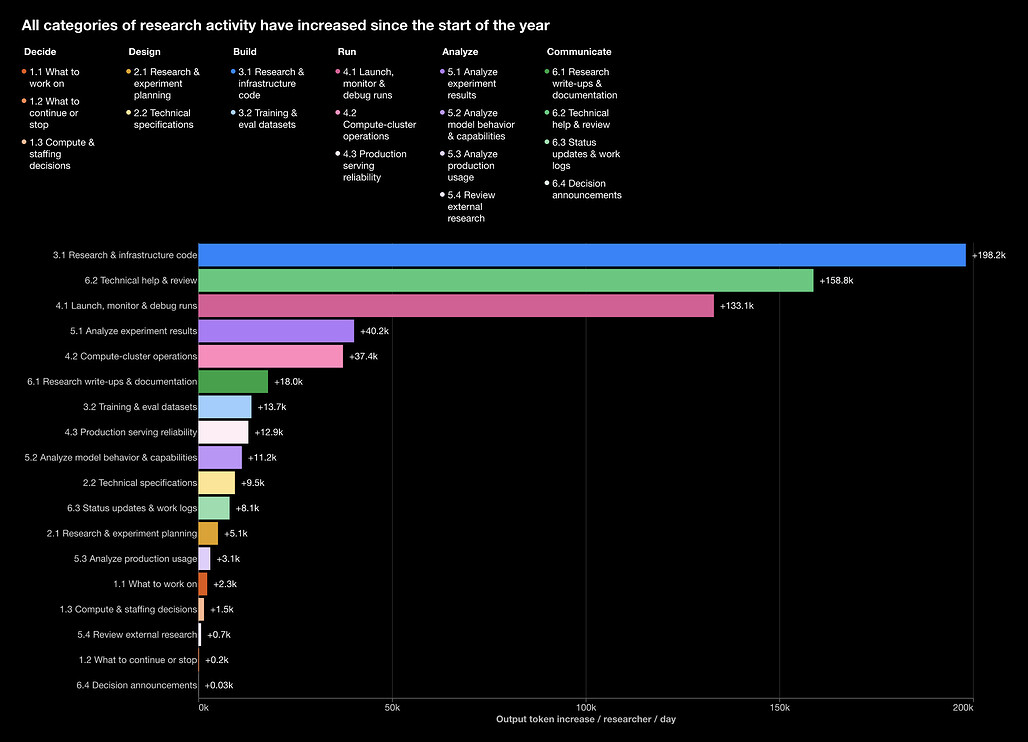Viewport: 1028px width, 742px height.
Task: Click the +8.1k value label
Action: 247,508
